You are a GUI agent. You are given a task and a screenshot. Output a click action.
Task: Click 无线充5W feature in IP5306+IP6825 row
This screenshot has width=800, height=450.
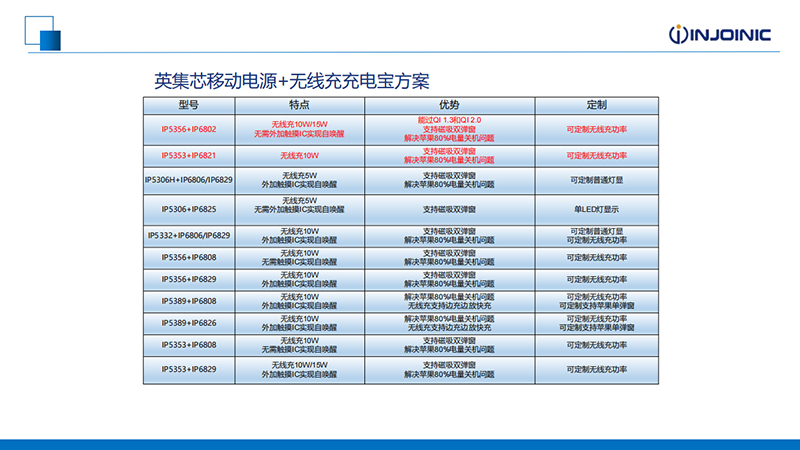pos(299,201)
